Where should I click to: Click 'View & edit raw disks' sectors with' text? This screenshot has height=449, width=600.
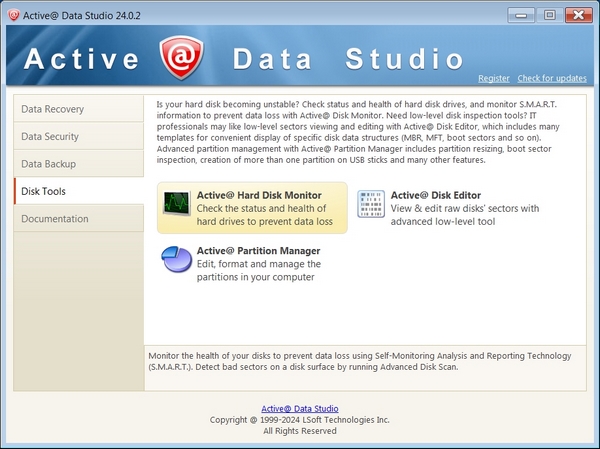[465, 209]
